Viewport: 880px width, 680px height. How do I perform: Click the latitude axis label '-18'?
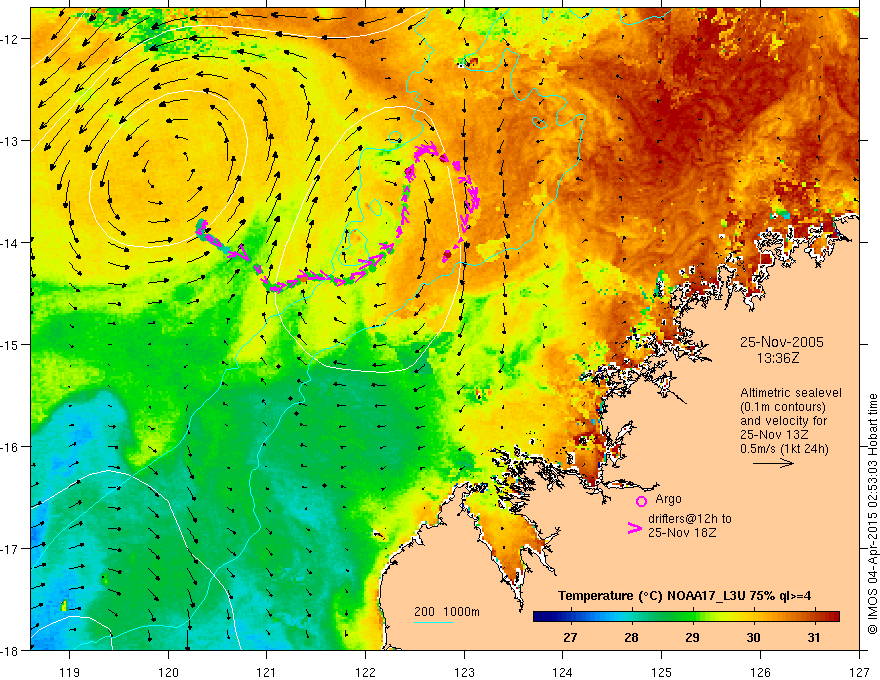tap(10, 651)
